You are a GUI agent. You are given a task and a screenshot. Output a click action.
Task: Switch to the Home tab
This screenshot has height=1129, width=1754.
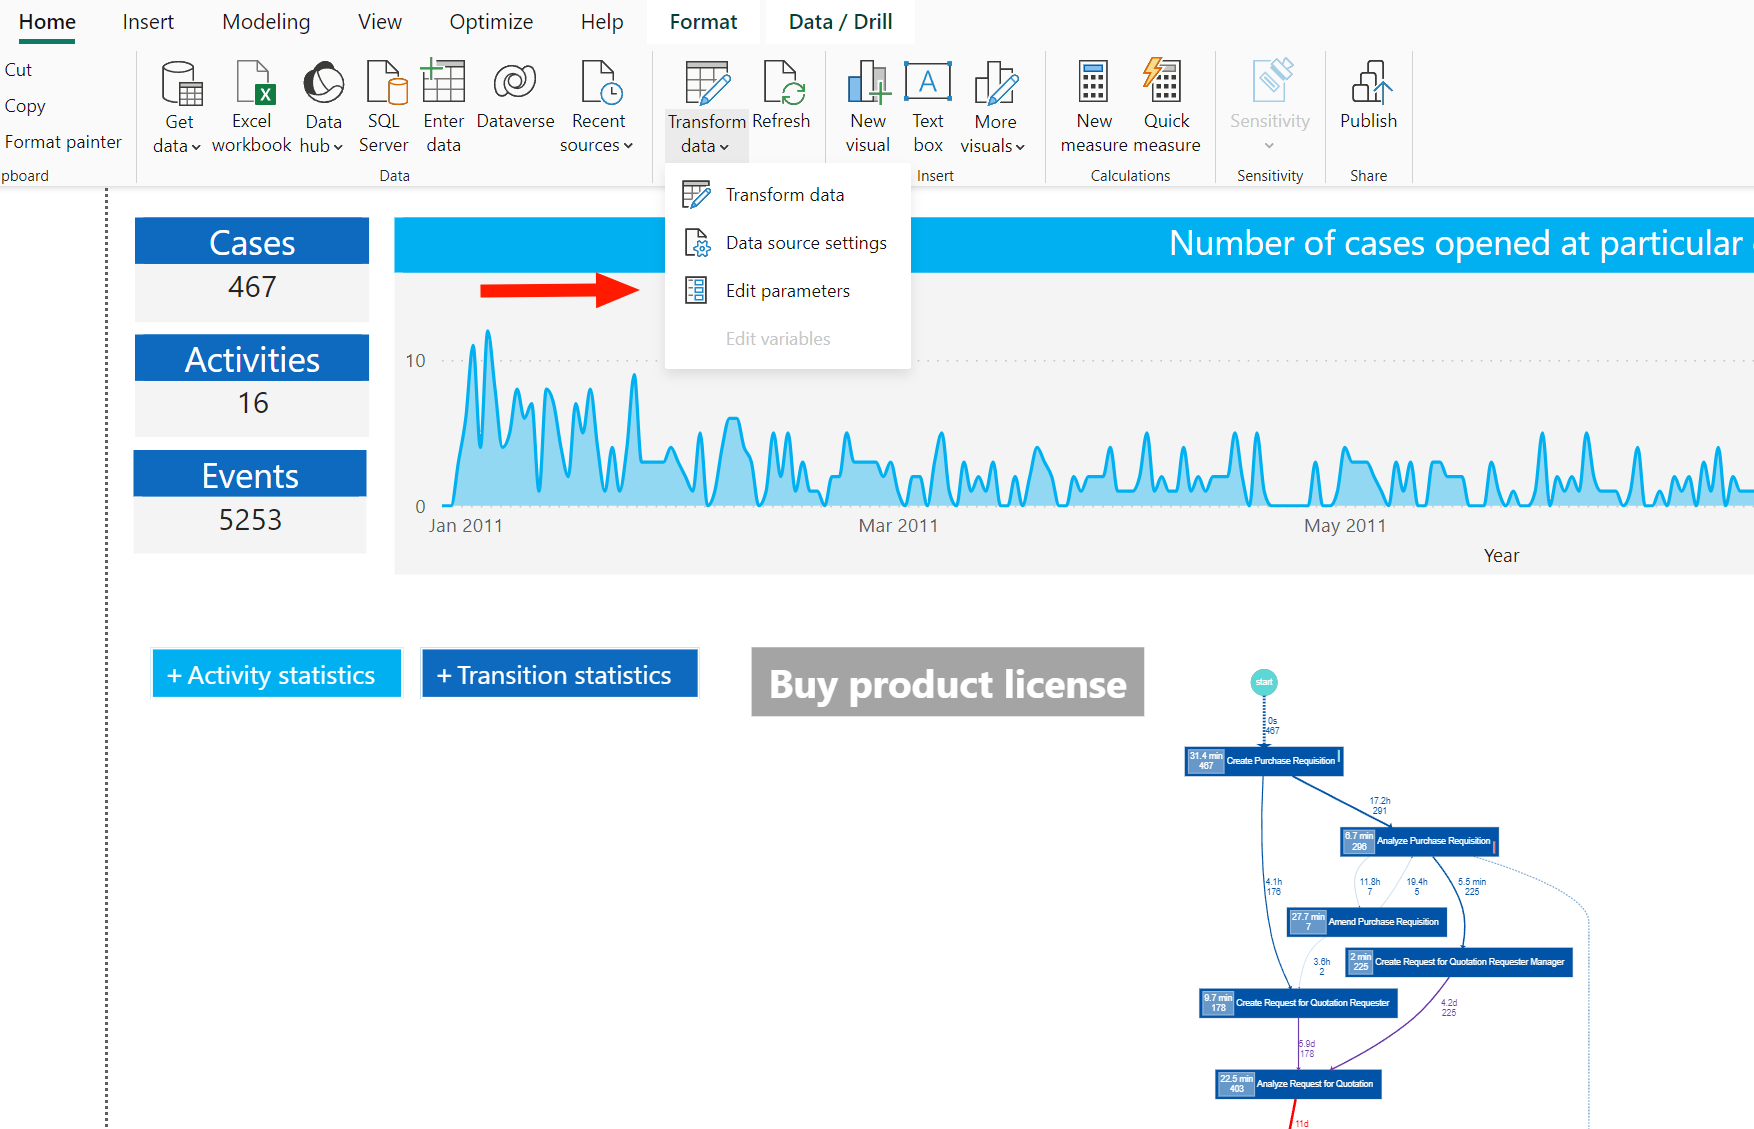(x=47, y=22)
